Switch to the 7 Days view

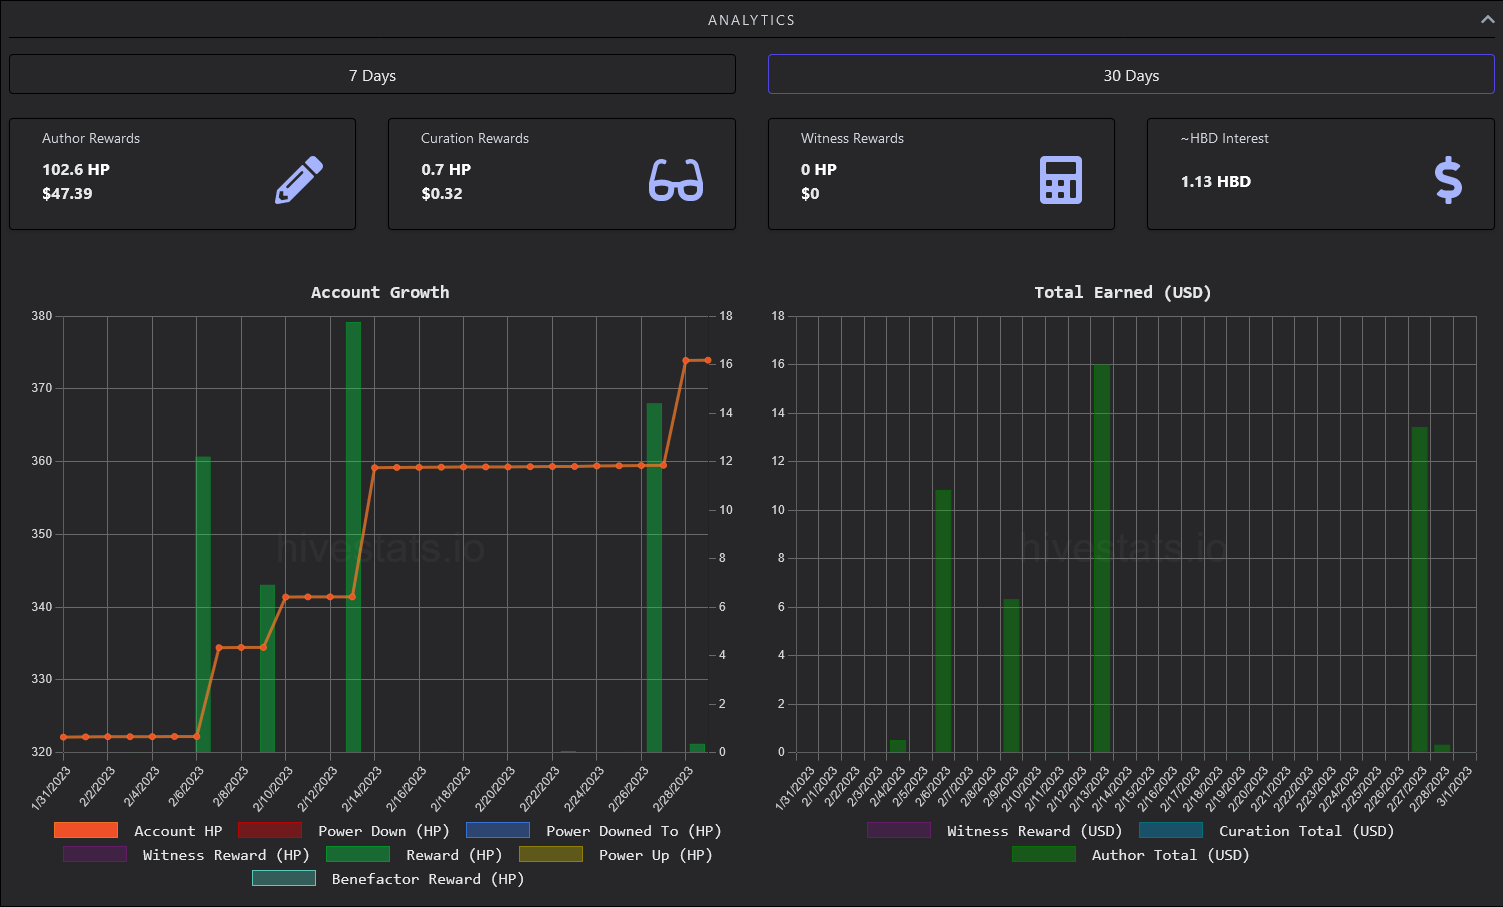tap(372, 75)
